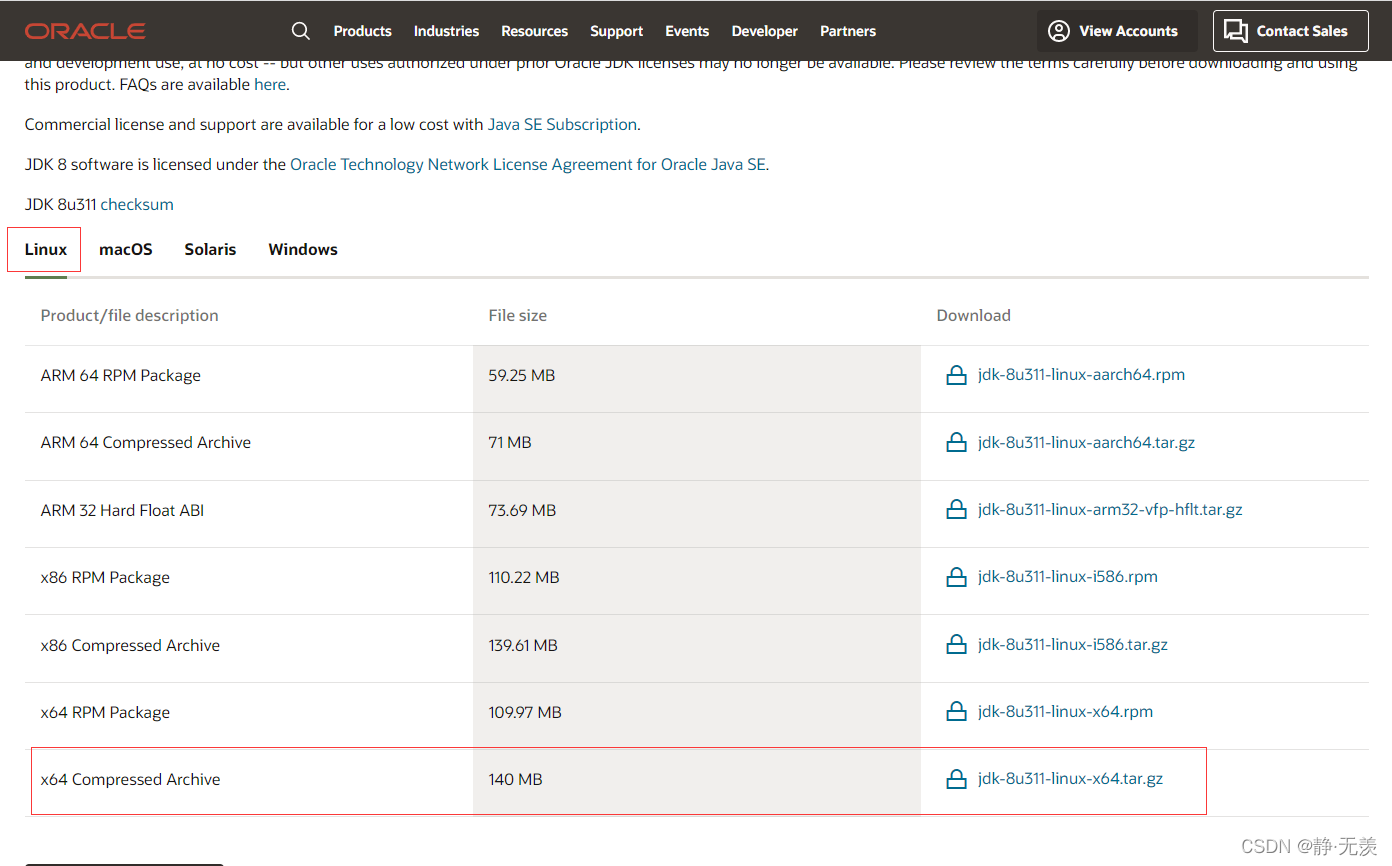This screenshot has height=866, width=1392.
Task: Download jdk-8u311-linux-x64.rpm
Action: pos(1065,712)
